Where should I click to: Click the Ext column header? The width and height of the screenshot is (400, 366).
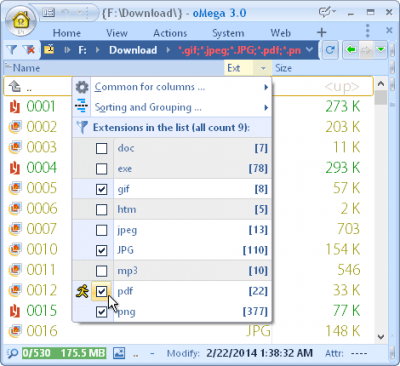[x=239, y=68]
